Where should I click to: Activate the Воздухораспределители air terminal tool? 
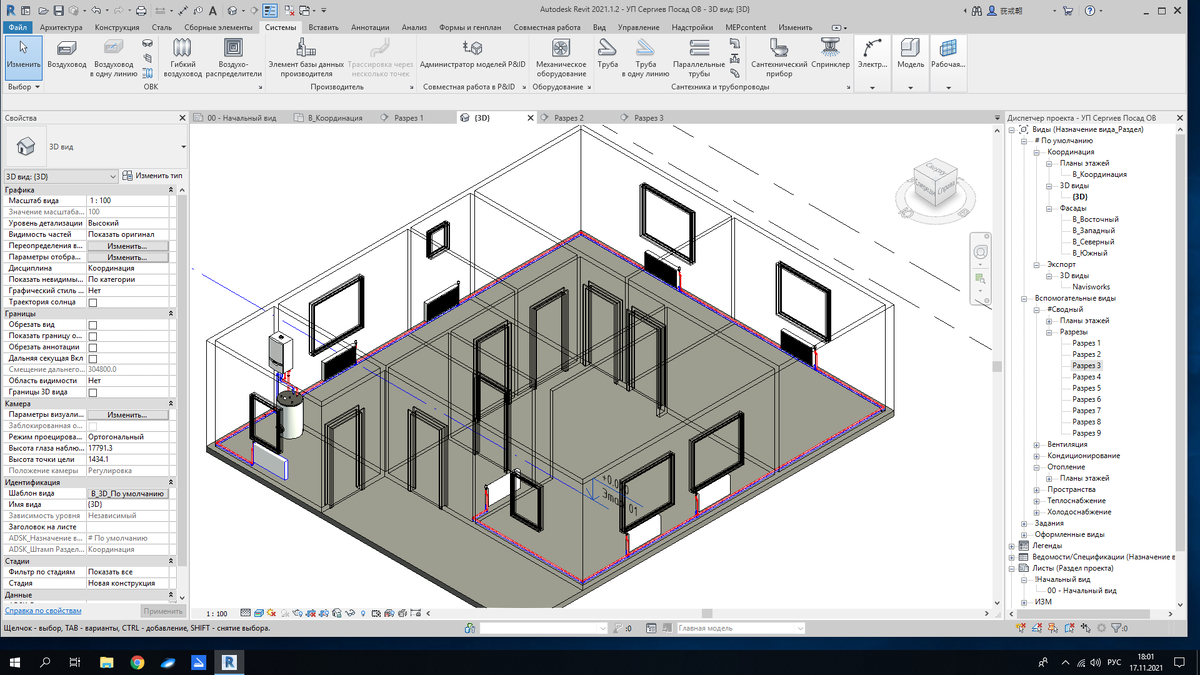tap(233, 56)
